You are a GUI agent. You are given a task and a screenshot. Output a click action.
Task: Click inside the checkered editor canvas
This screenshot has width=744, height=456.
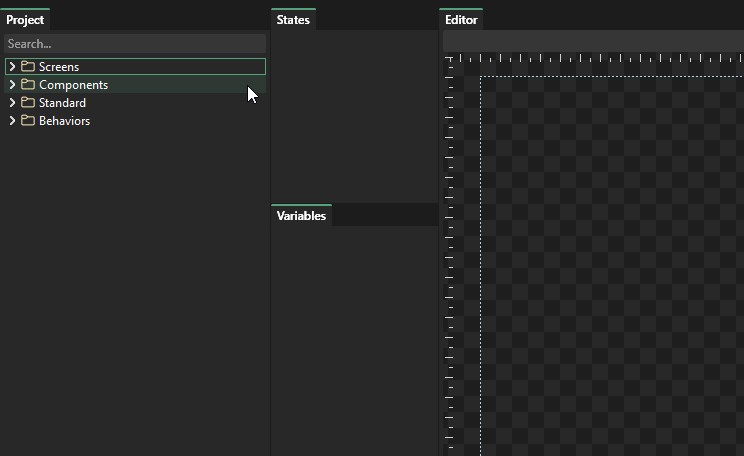click(x=610, y=260)
